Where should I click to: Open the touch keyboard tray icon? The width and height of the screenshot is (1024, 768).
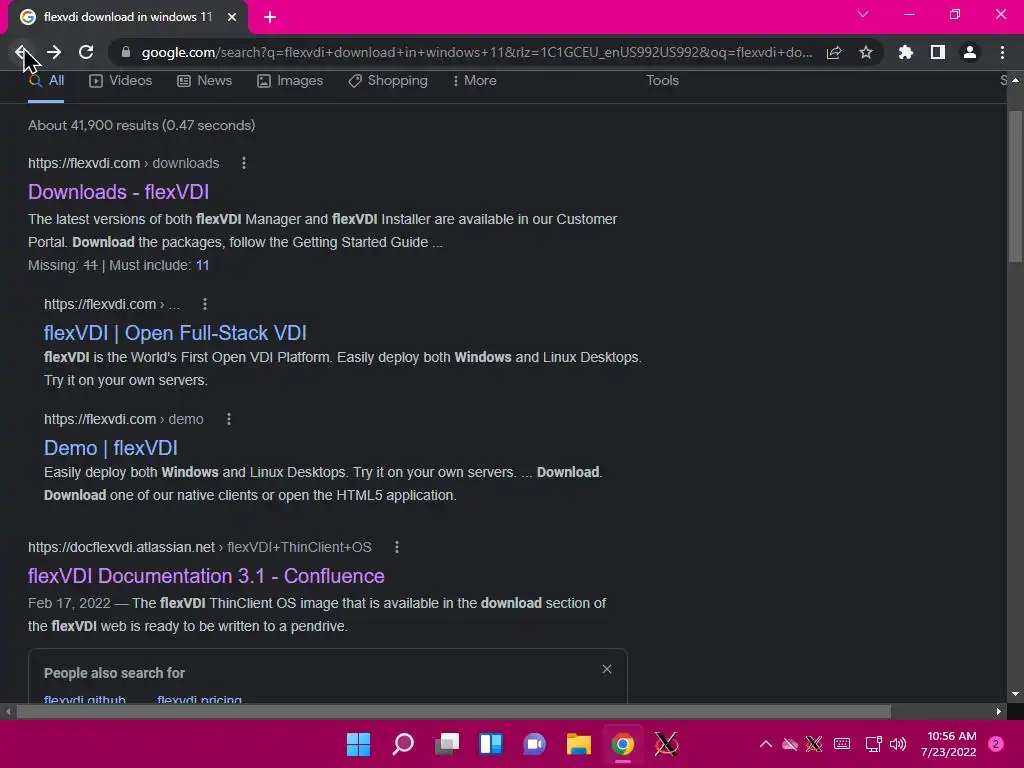[x=842, y=744]
